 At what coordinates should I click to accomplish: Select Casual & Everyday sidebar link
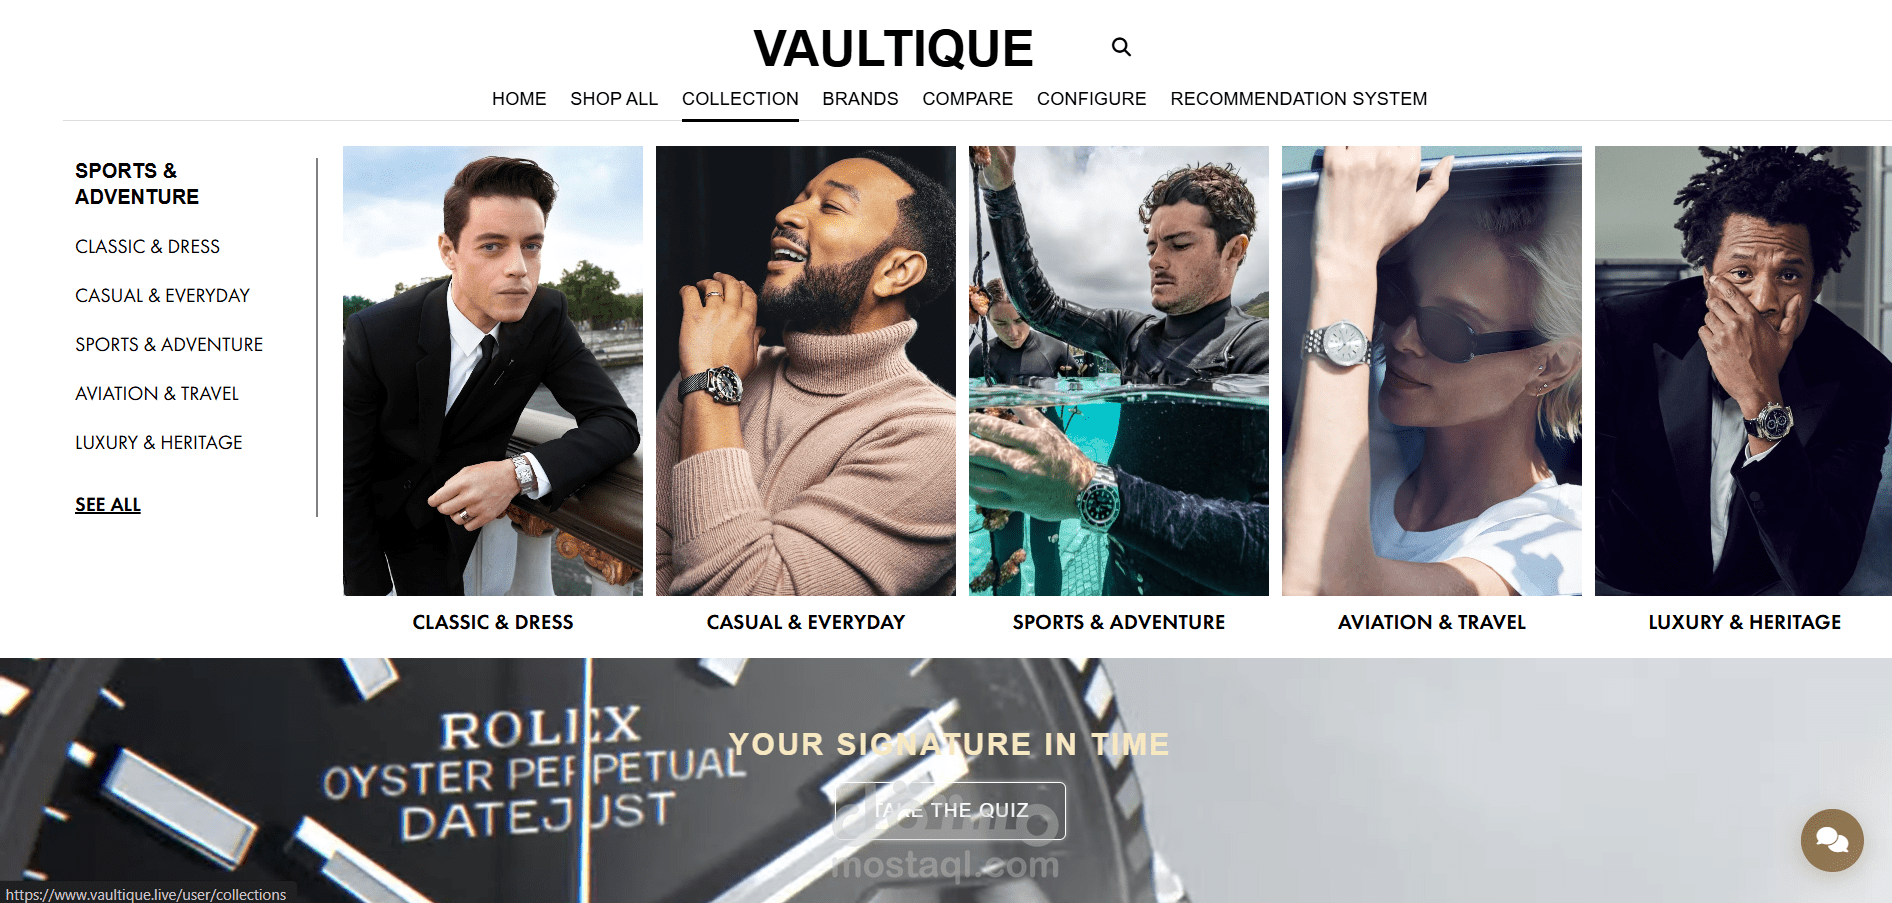tap(162, 295)
